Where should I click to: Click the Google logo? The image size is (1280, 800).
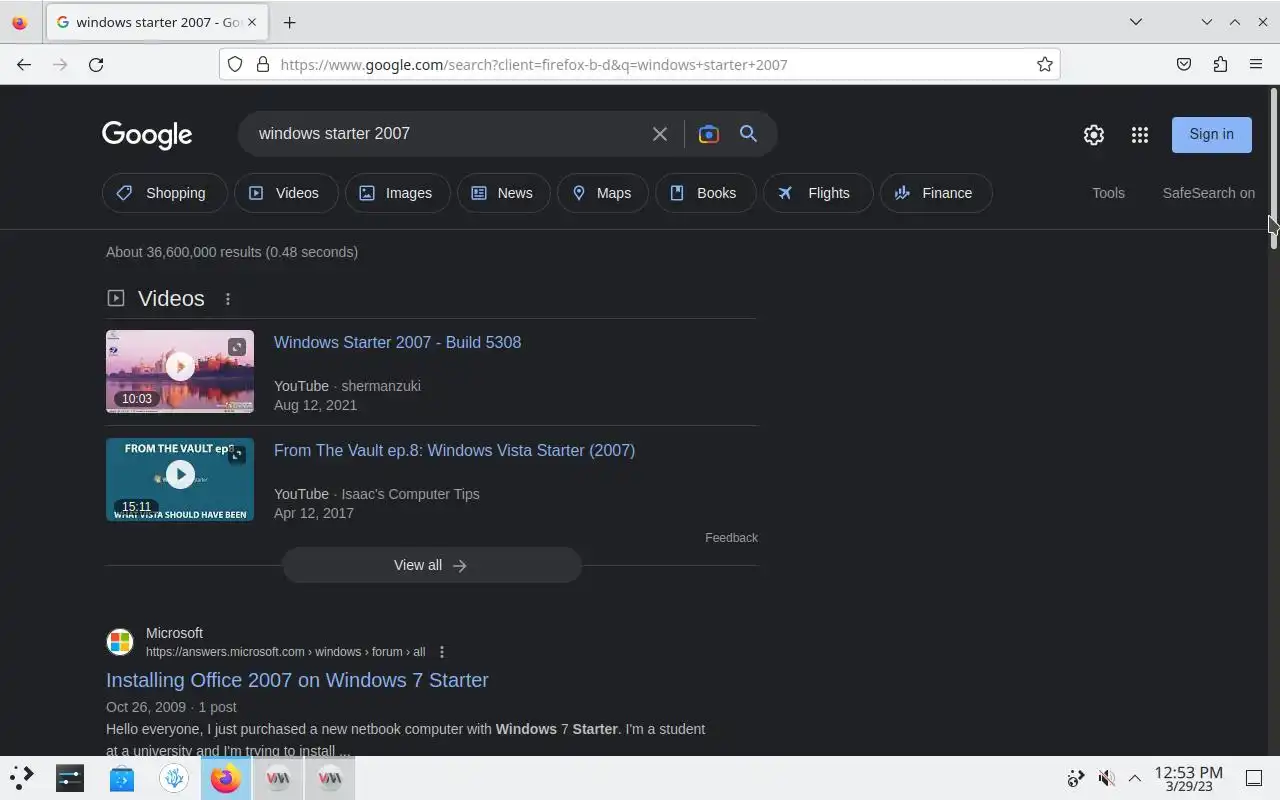[x=147, y=135]
